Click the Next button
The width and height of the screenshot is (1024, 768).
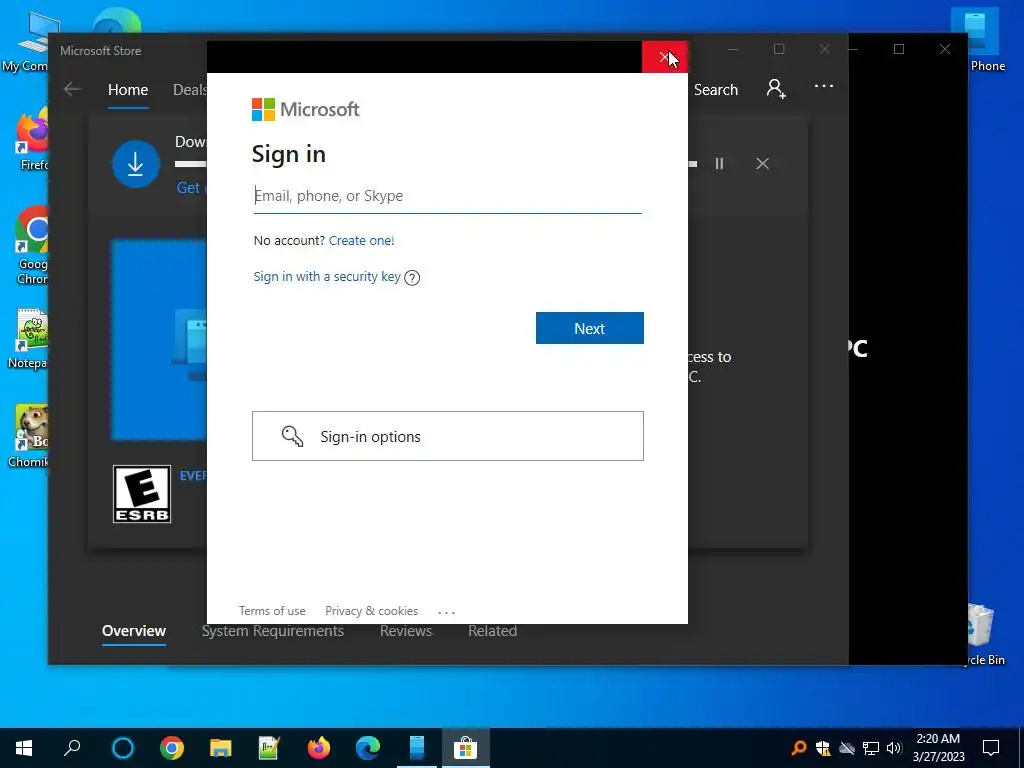click(x=589, y=328)
